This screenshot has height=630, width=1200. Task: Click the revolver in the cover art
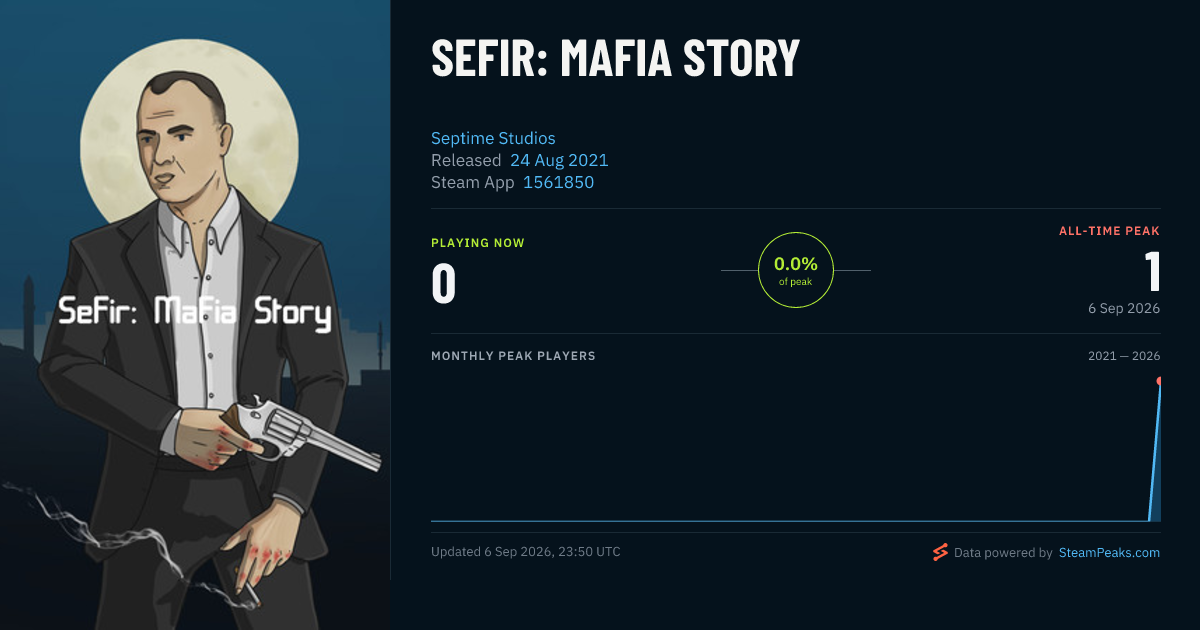tap(300, 432)
